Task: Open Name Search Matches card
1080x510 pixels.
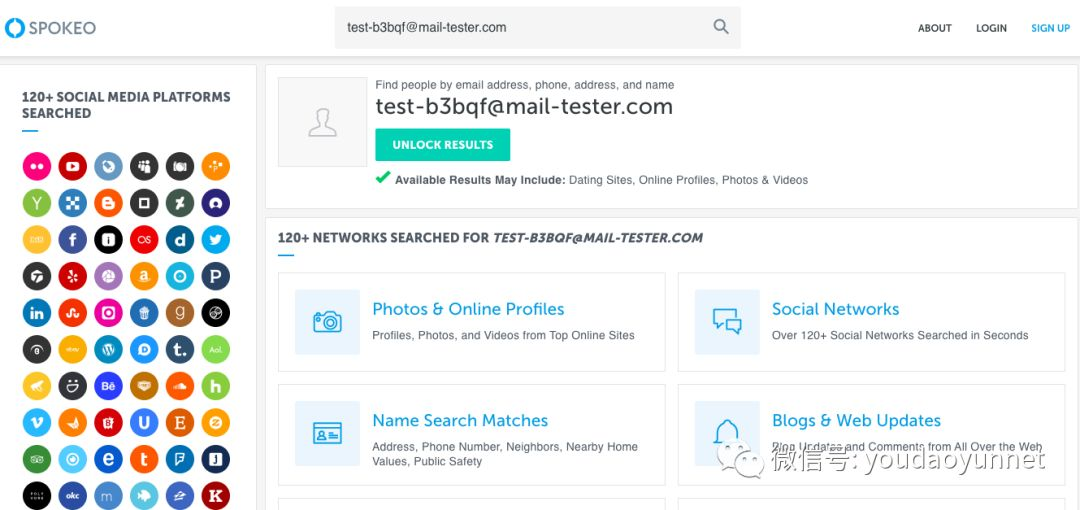Action: (x=472, y=435)
